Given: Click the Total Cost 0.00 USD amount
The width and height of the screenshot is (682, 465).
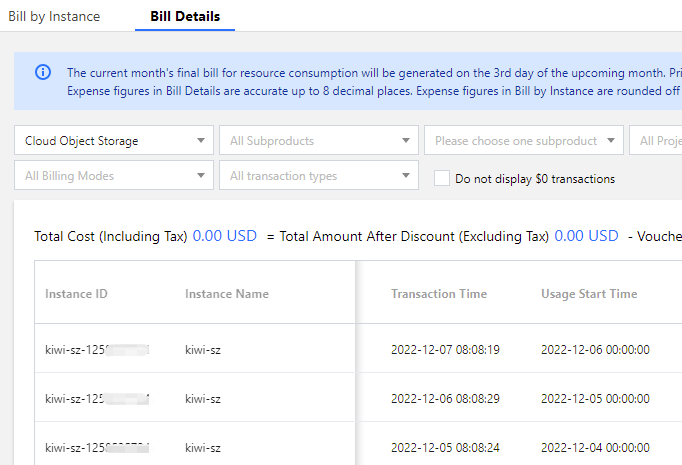Looking at the screenshot, I should (x=225, y=236).
